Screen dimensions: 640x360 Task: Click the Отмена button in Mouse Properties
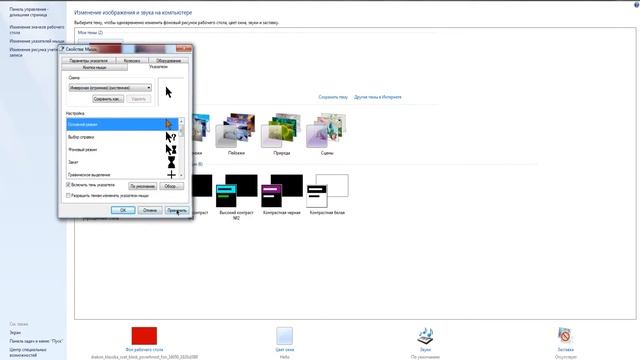150,210
